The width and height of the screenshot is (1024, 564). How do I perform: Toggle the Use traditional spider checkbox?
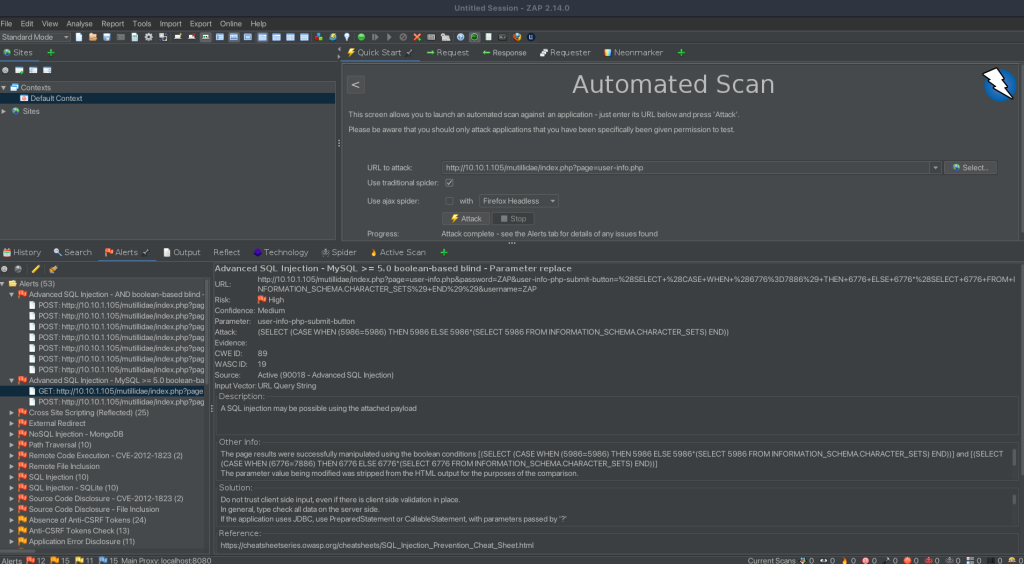(x=449, y=184)
